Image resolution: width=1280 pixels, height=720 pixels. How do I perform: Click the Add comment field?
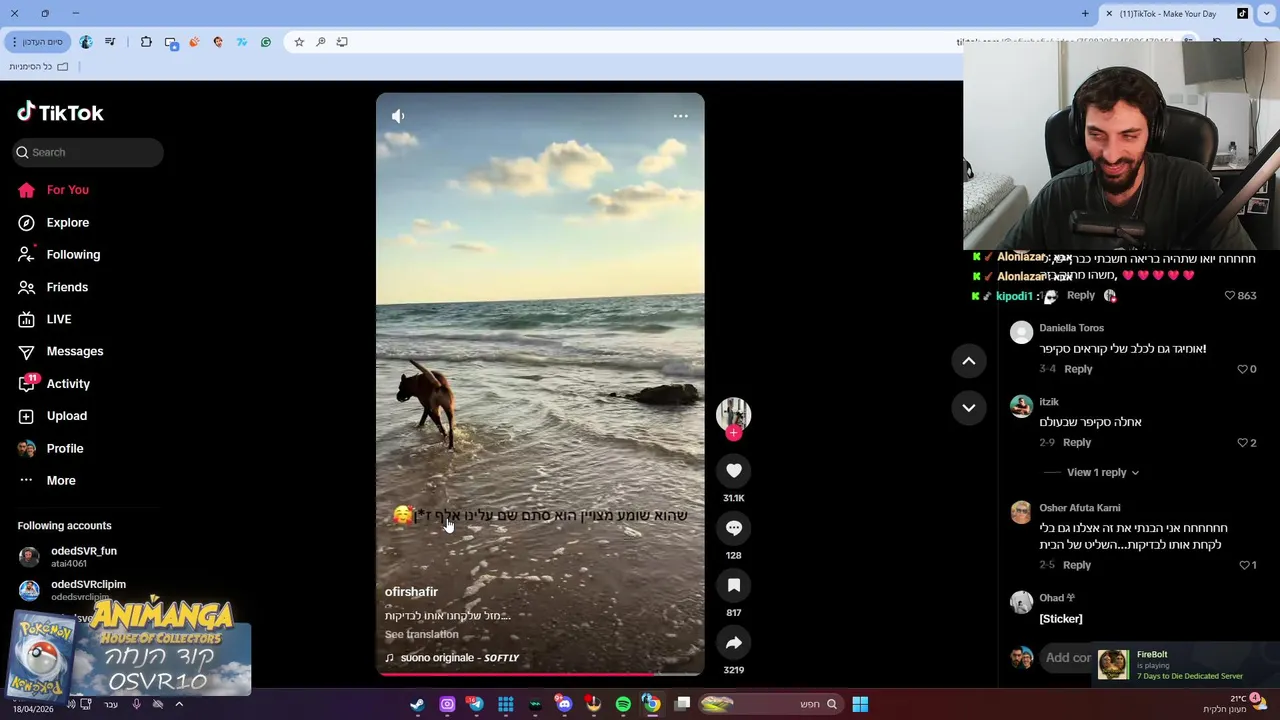(x=1068, y=658)
